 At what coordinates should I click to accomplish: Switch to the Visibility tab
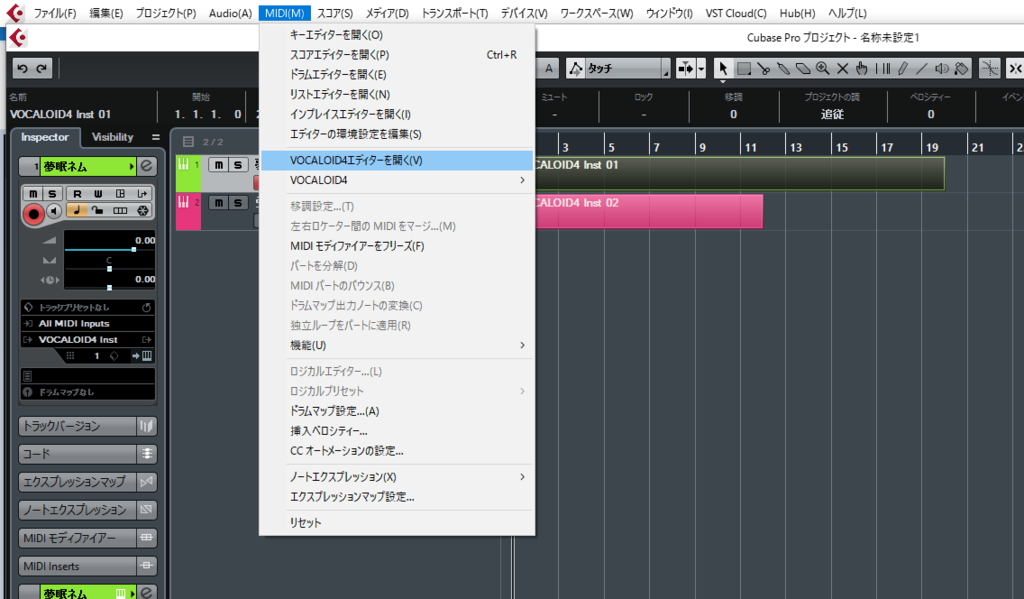click(112, 137)
